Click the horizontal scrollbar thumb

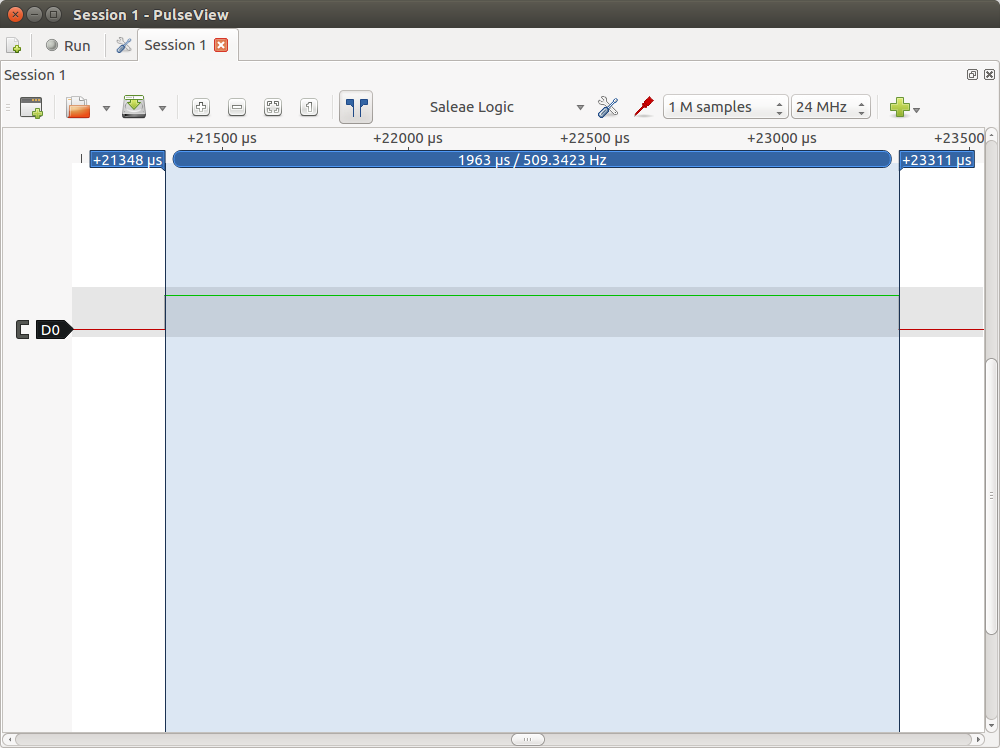click(528, 740)
